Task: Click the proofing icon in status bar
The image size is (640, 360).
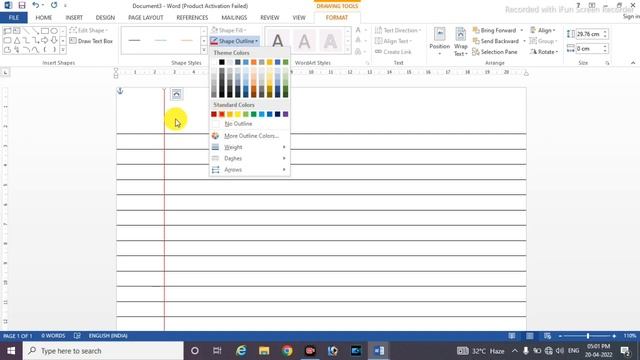Action: pyautogui.click(x=77, y=336)
